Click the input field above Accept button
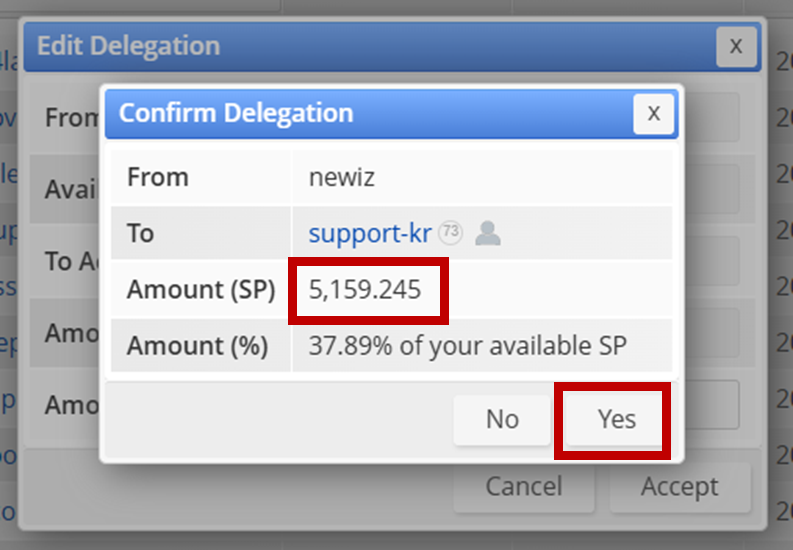 712,405
